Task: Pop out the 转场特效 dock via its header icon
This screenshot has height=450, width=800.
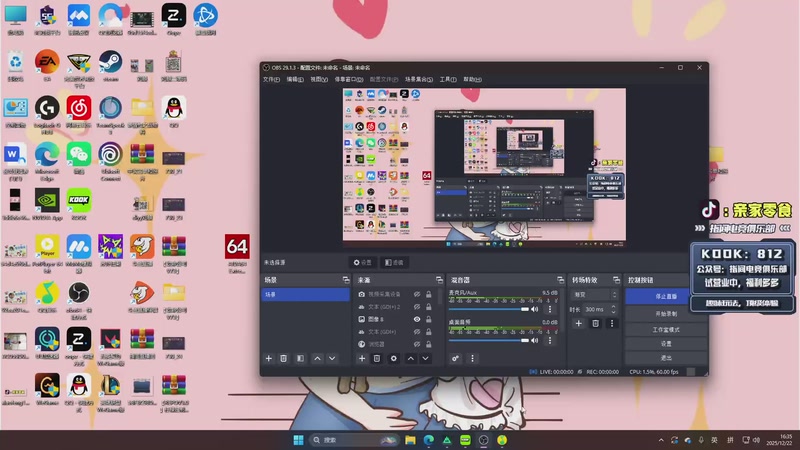Action: (x=616, y=280)
